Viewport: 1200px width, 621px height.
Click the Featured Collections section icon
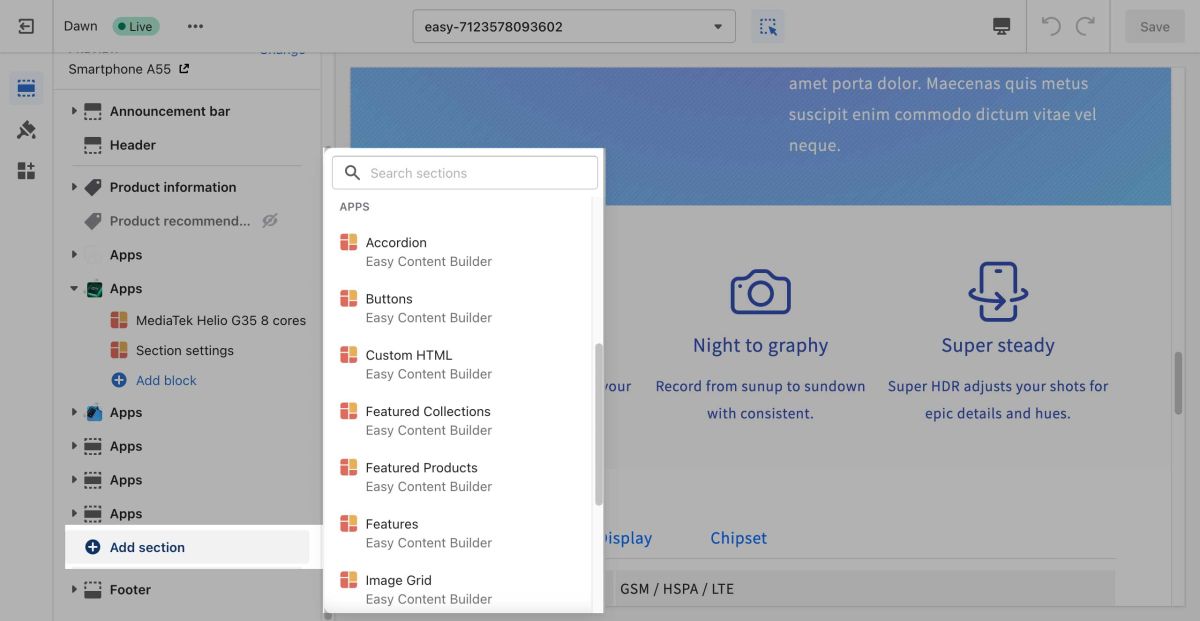(348, 411)
